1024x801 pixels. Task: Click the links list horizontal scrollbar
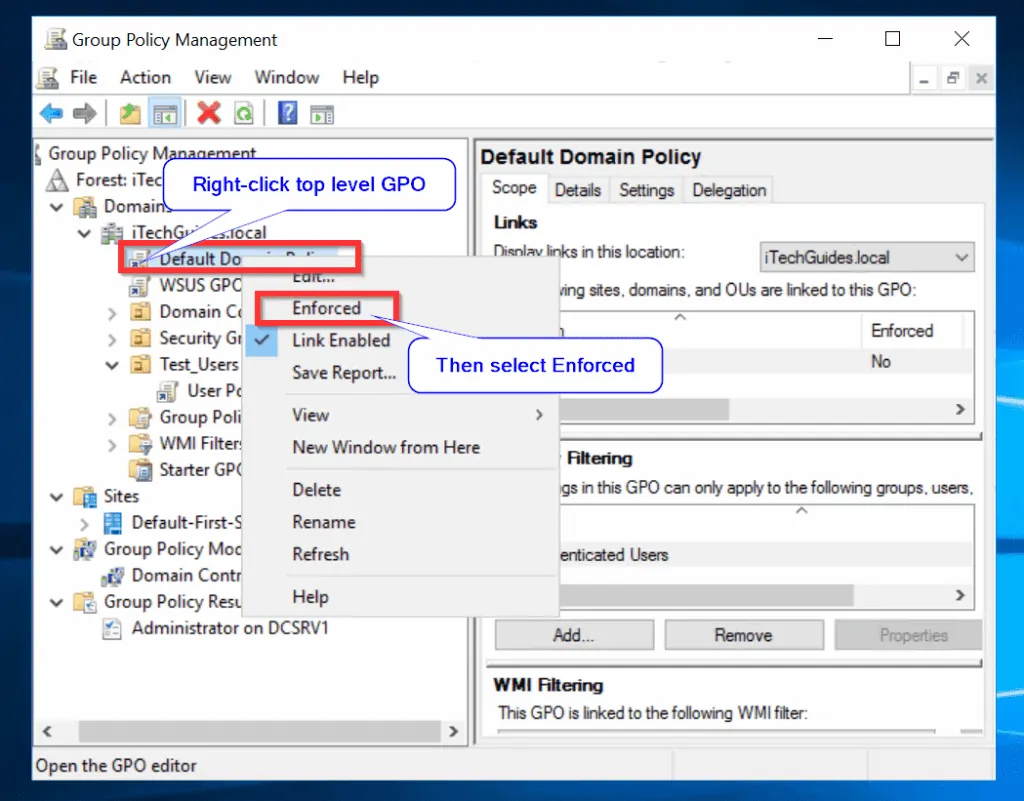pos(643,410)
